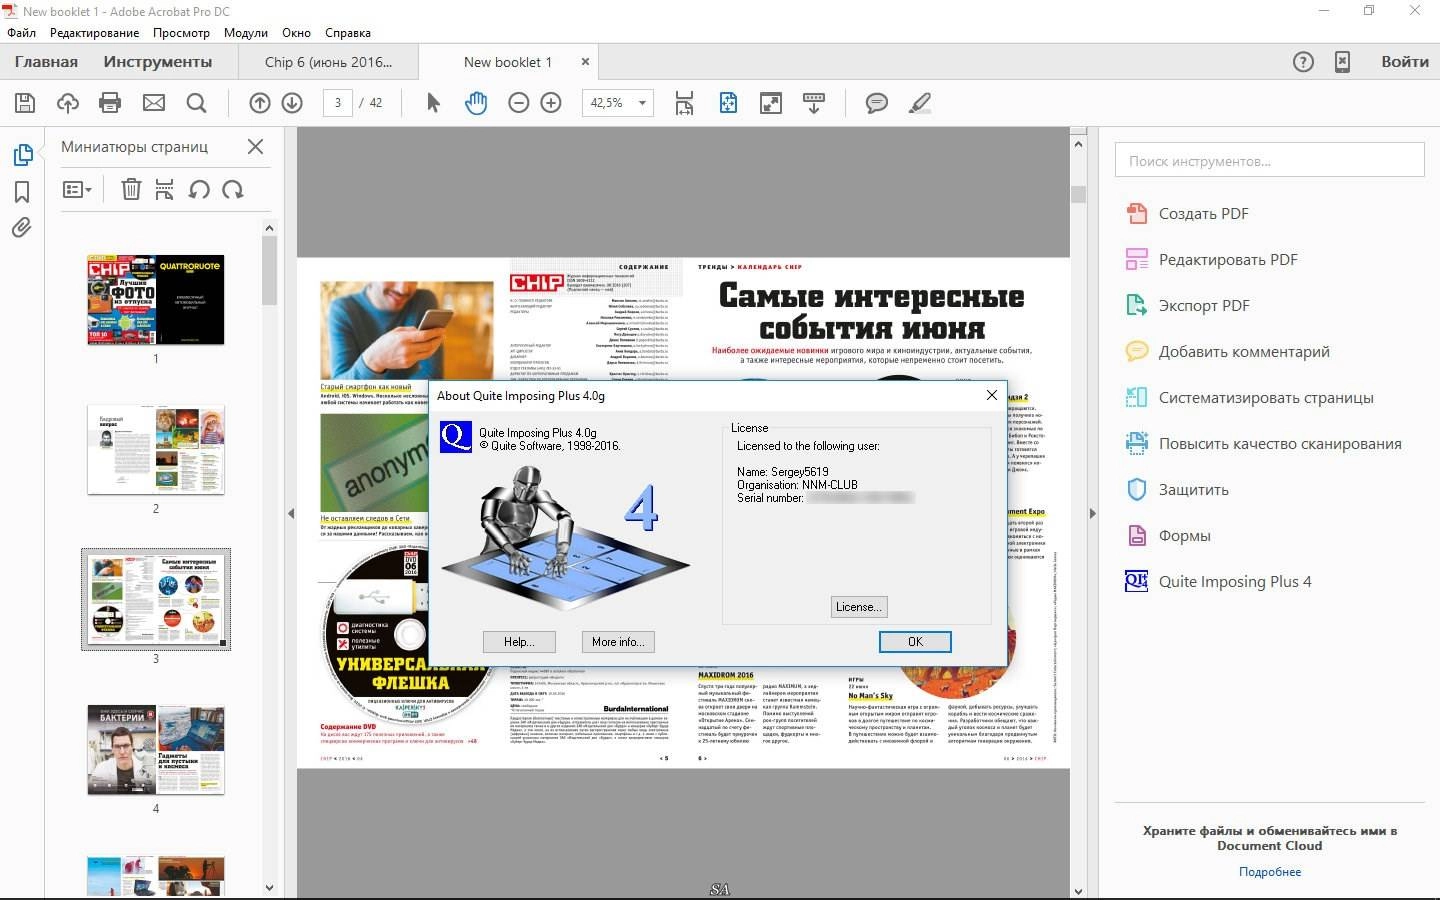Select page 4 thumbnail
The width and height of the screenshot is (1440, 900).
(156, 750)
